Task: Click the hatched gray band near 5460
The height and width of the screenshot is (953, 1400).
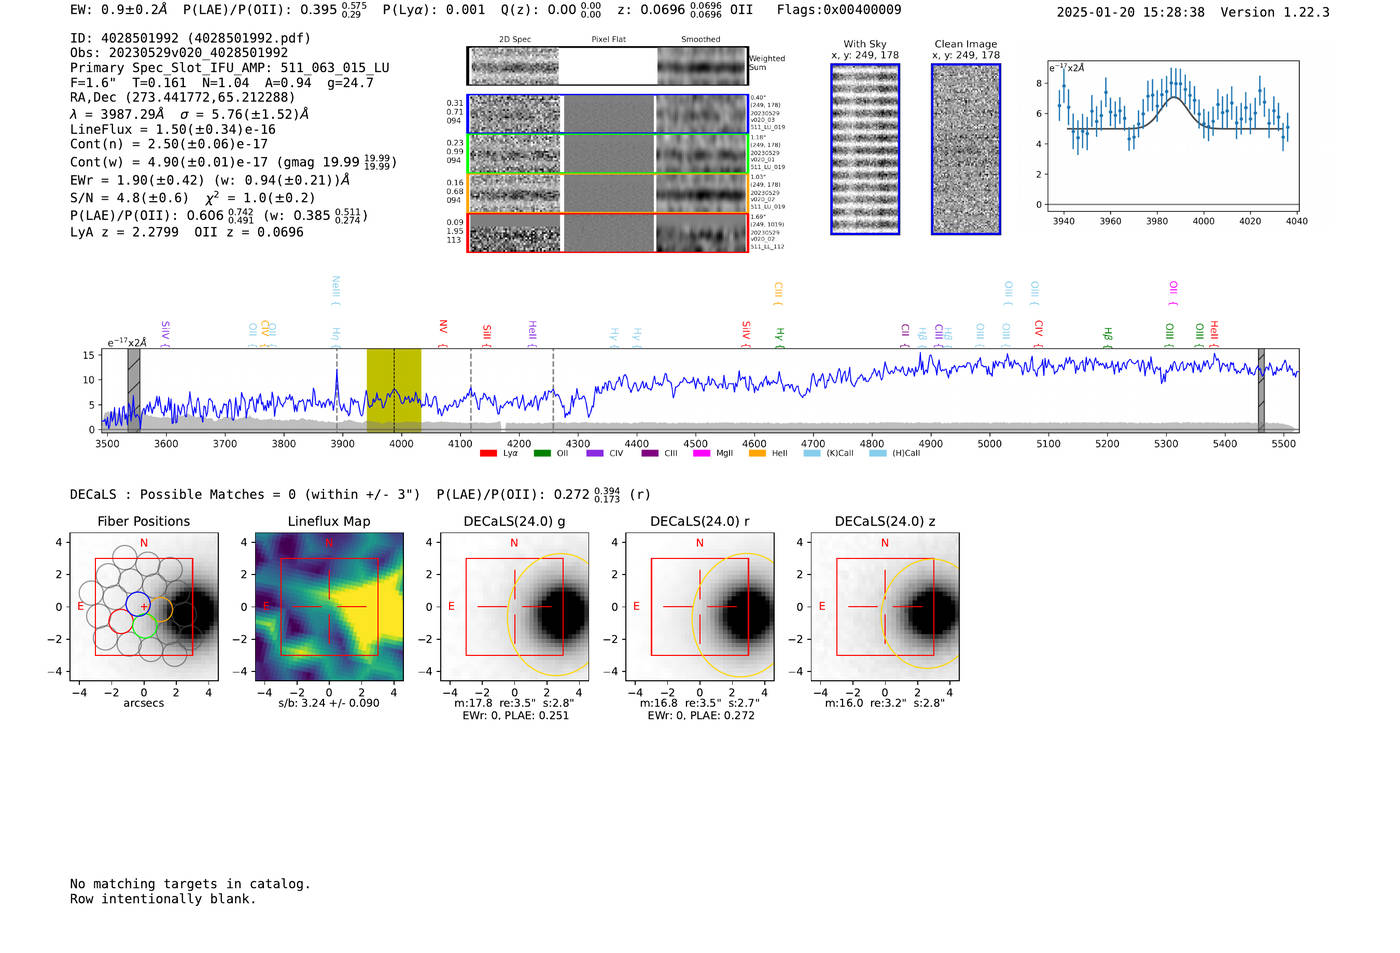Action: click(1261, 390)
